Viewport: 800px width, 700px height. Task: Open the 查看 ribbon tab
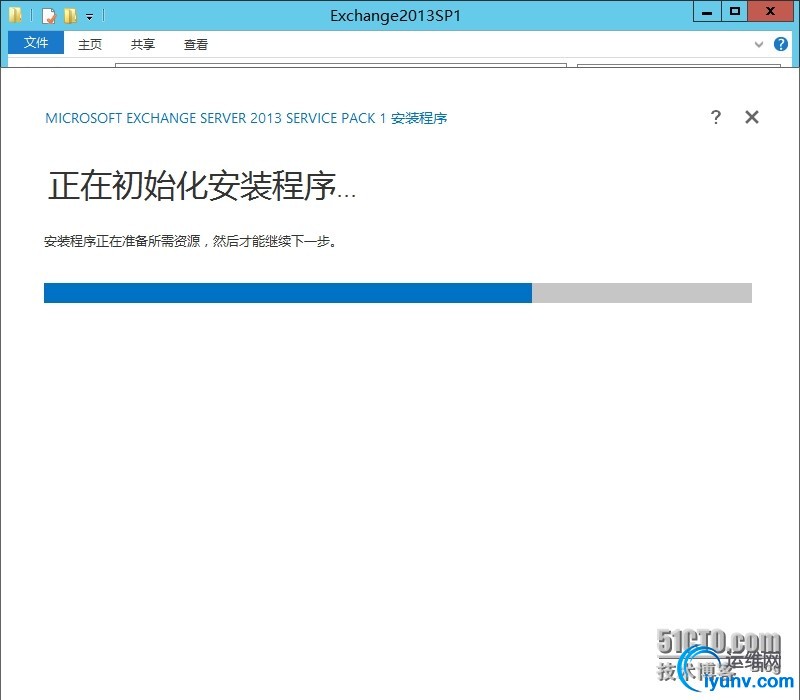click(x=196, y=44)
